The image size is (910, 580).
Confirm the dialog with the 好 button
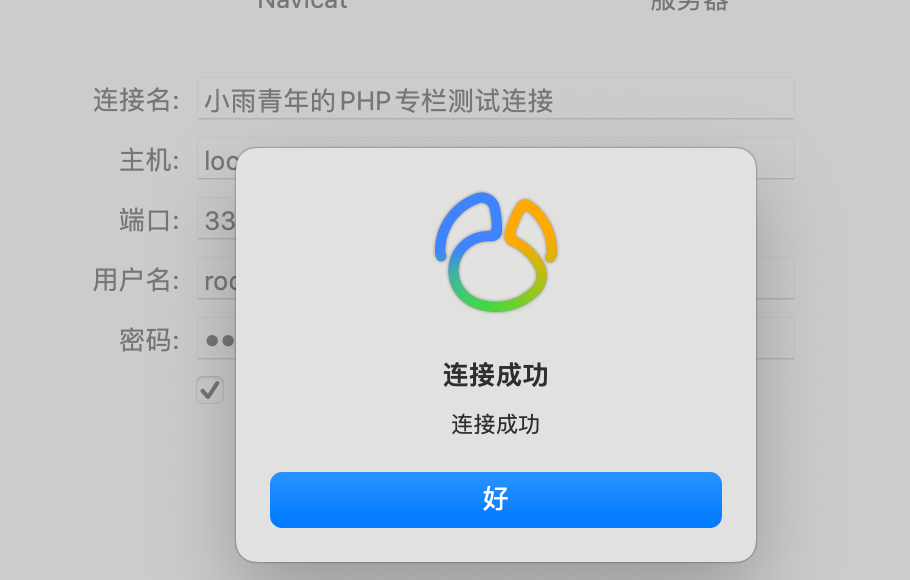point(496,499)
